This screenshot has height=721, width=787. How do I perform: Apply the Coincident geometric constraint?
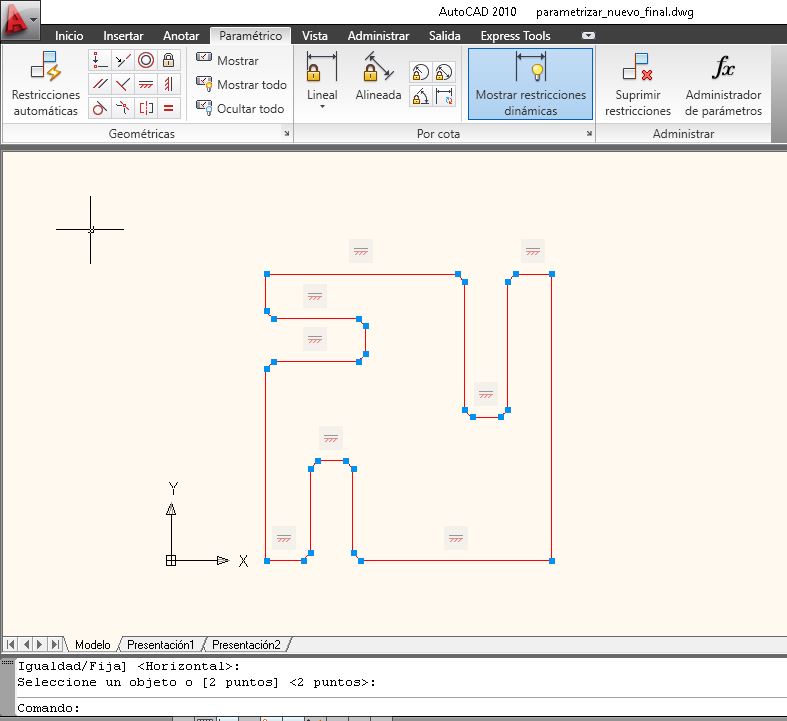point(99,60)
